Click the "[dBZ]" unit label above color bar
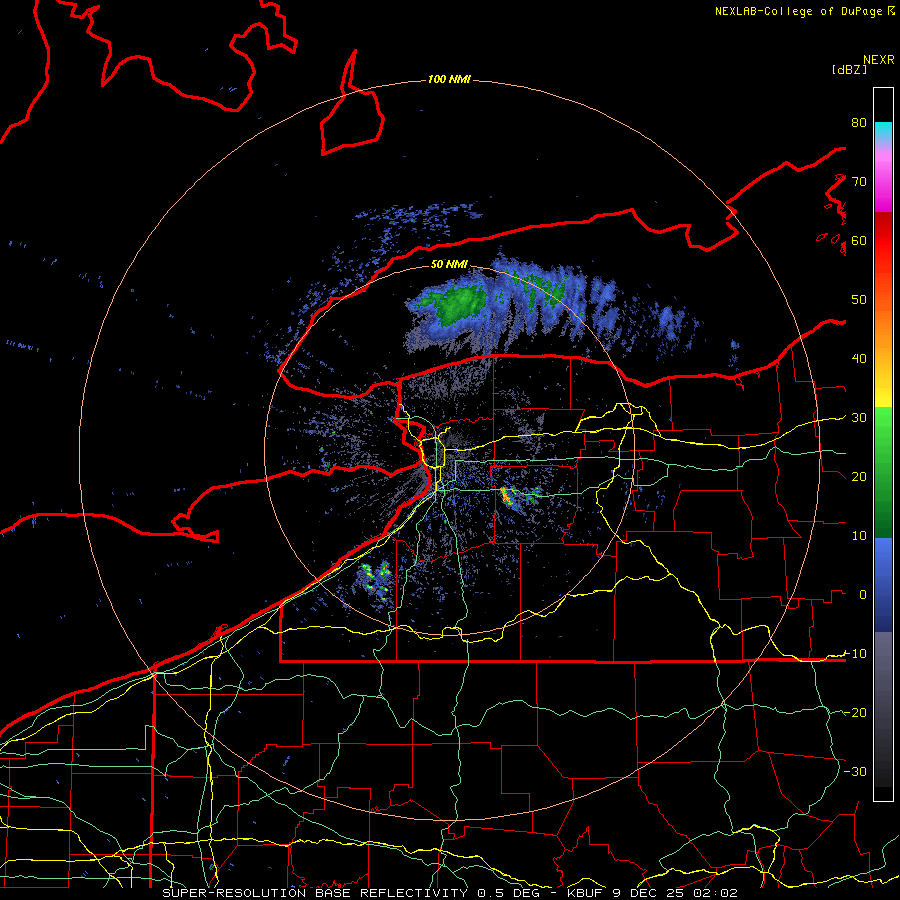900x900 pixels. coord(849,69)
